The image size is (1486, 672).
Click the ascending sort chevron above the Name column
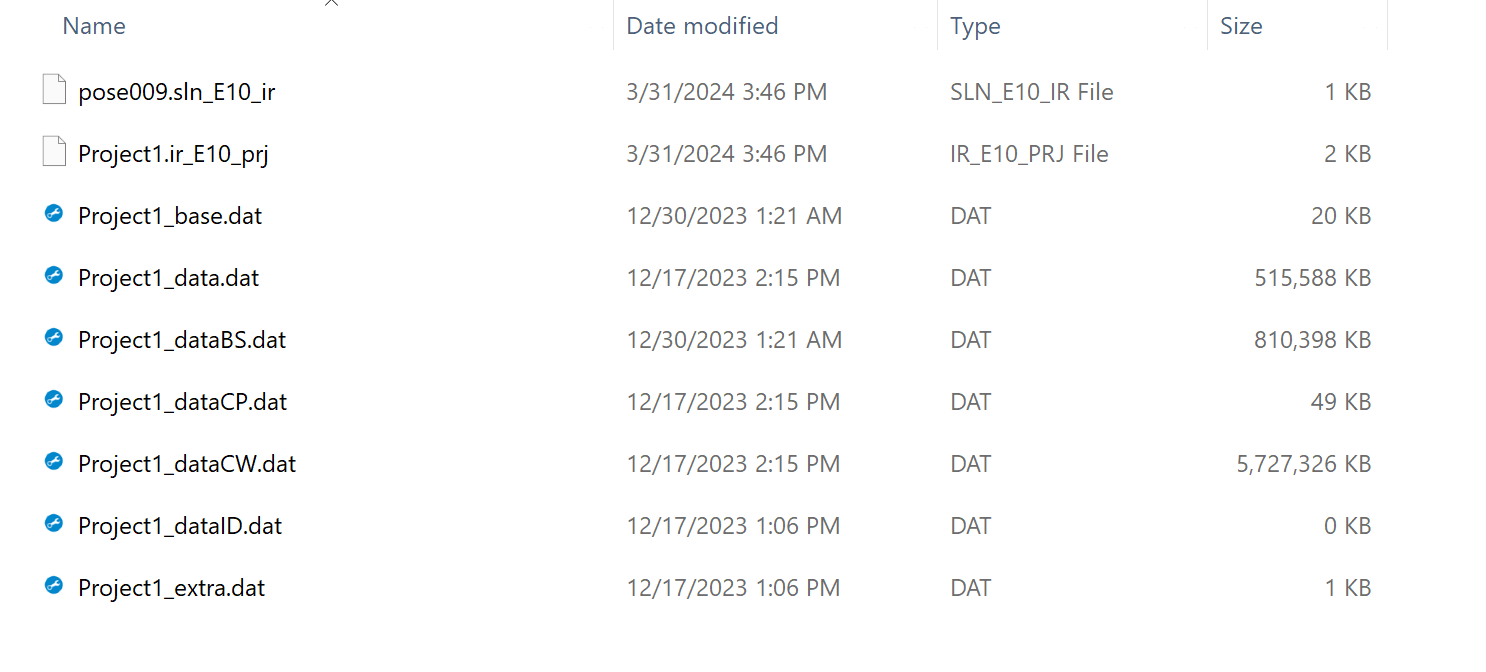pos(331,4)
